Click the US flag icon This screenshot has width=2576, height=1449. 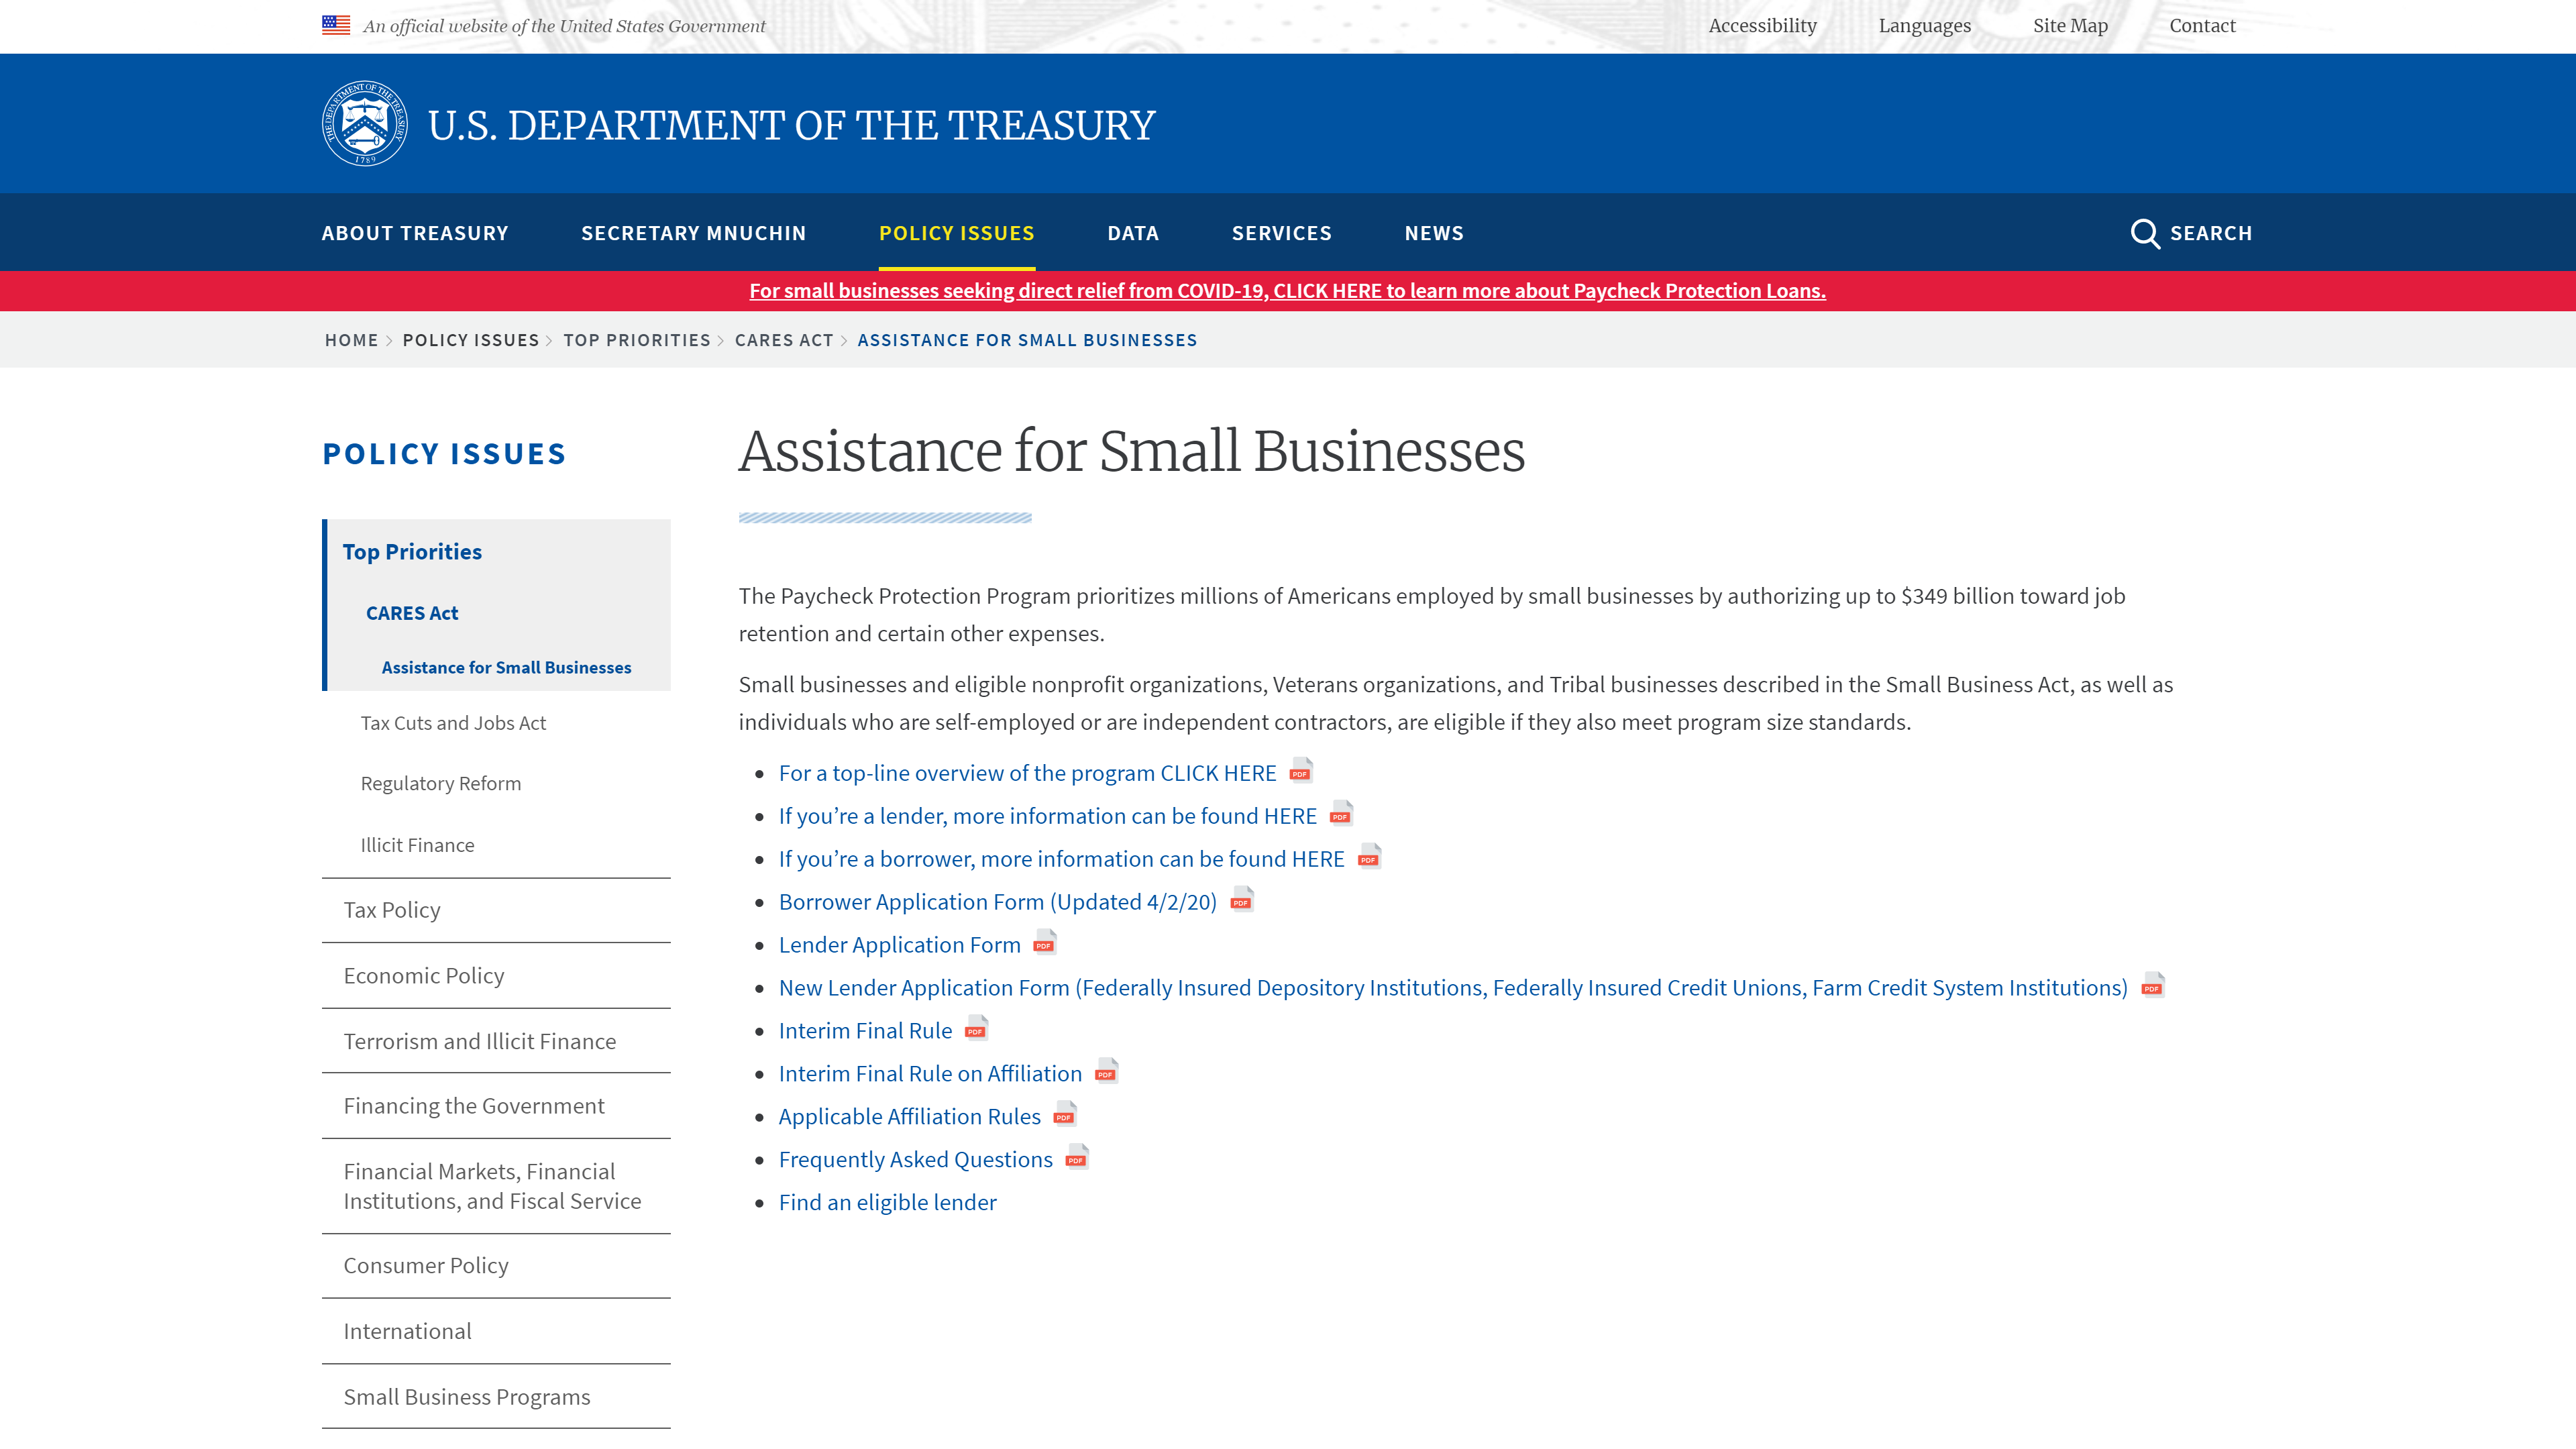[336, 25]
